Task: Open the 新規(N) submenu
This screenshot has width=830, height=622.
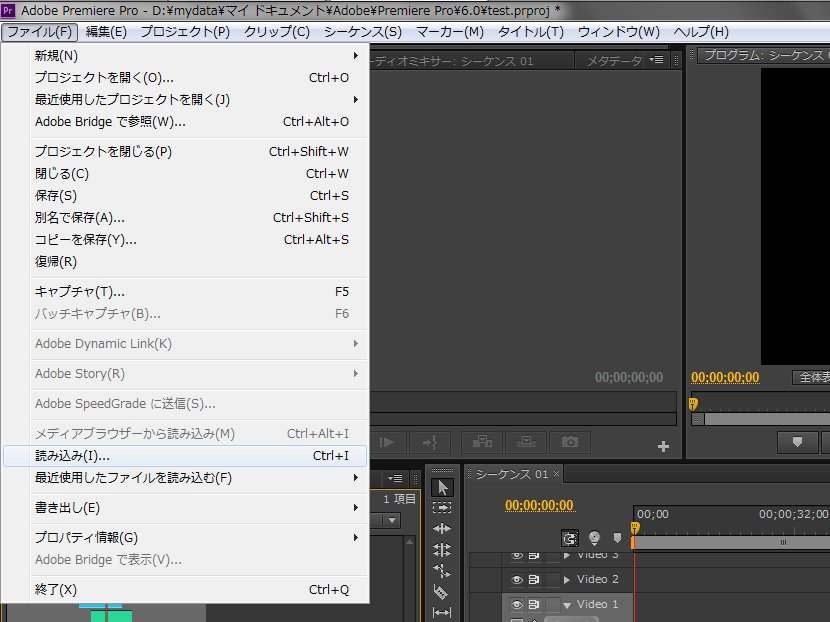Action: click(x=186, y=56)
